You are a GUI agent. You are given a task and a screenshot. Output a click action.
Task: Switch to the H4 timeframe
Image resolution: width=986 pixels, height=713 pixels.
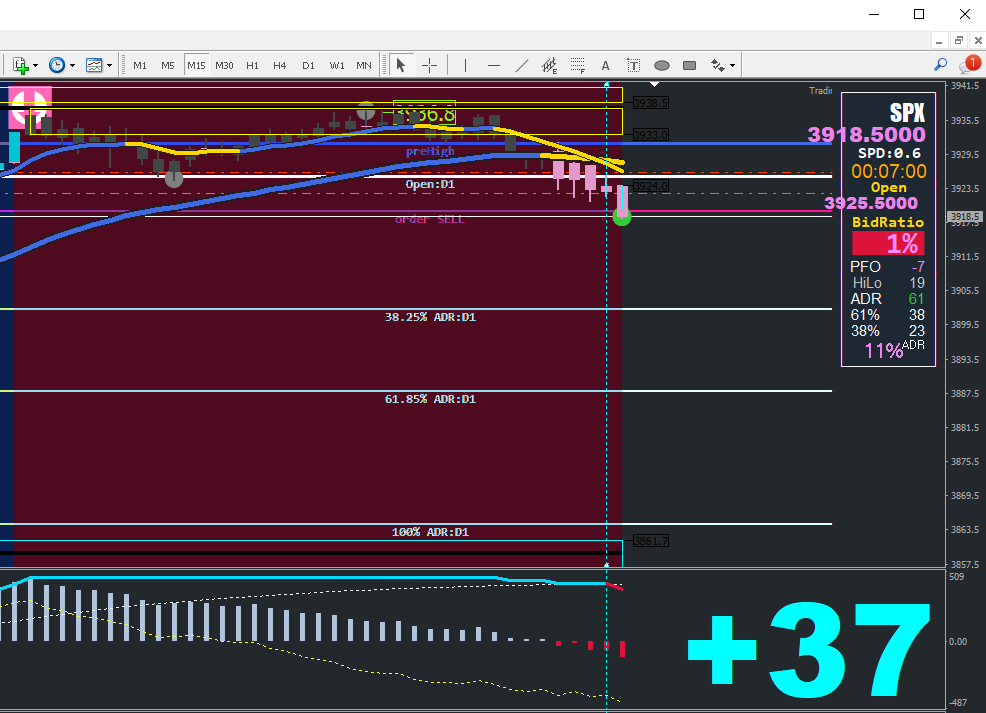[x=280, y=65]
